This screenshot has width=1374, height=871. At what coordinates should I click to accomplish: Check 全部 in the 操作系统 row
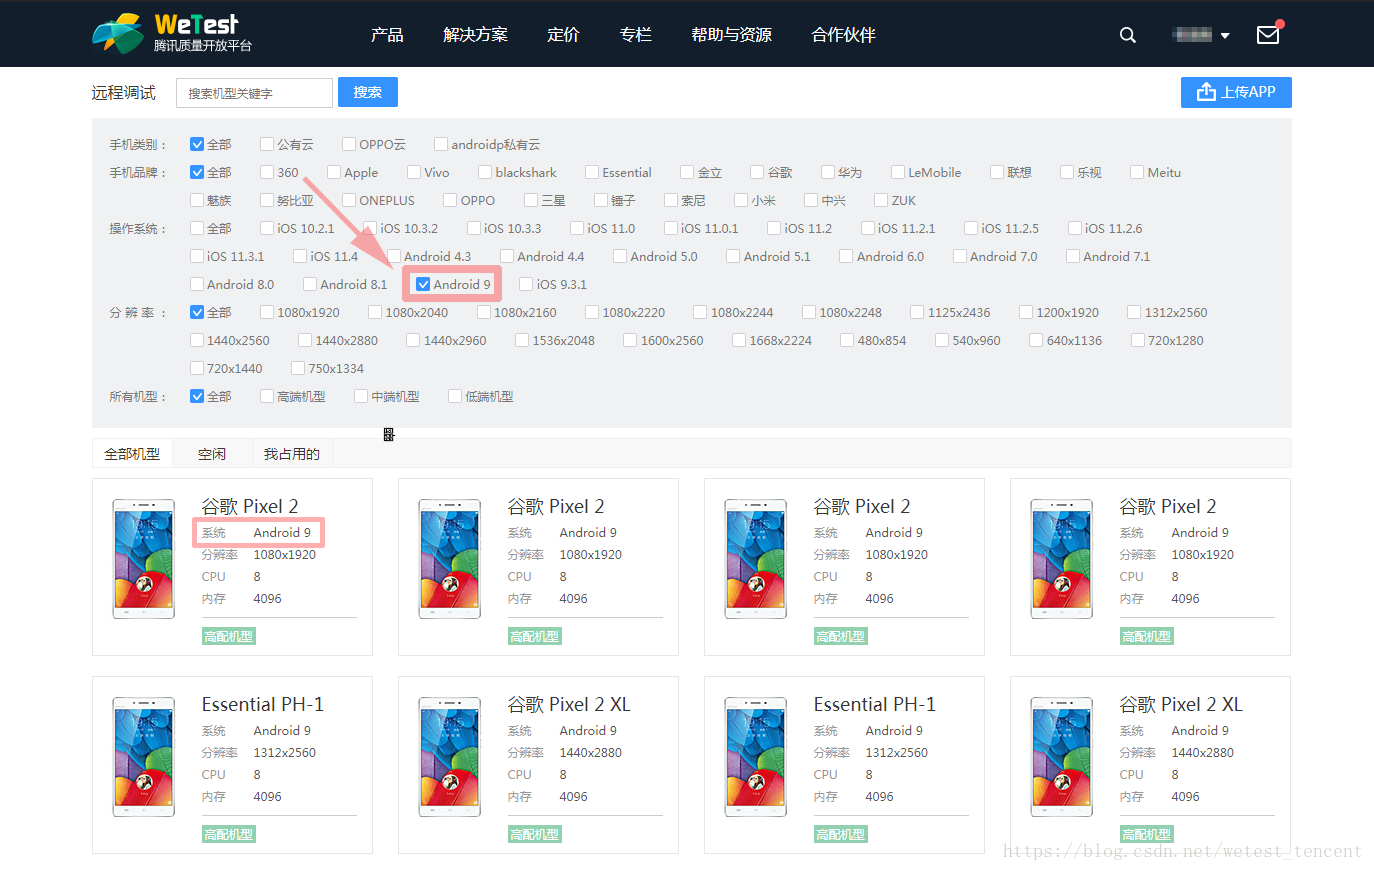click(197, 228)
